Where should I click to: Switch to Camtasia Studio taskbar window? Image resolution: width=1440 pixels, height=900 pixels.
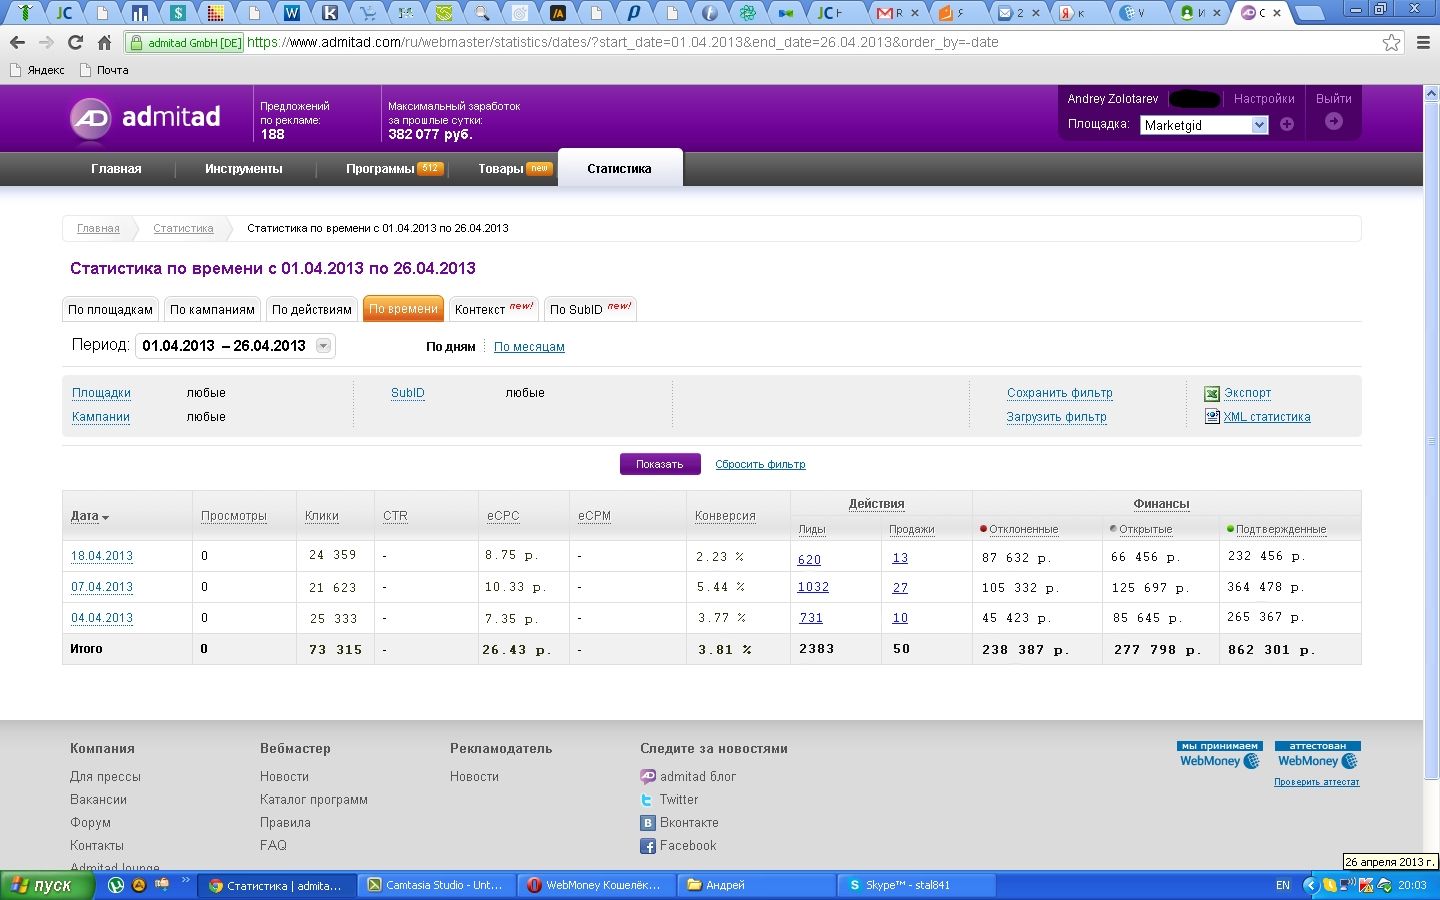click(439, 885)
